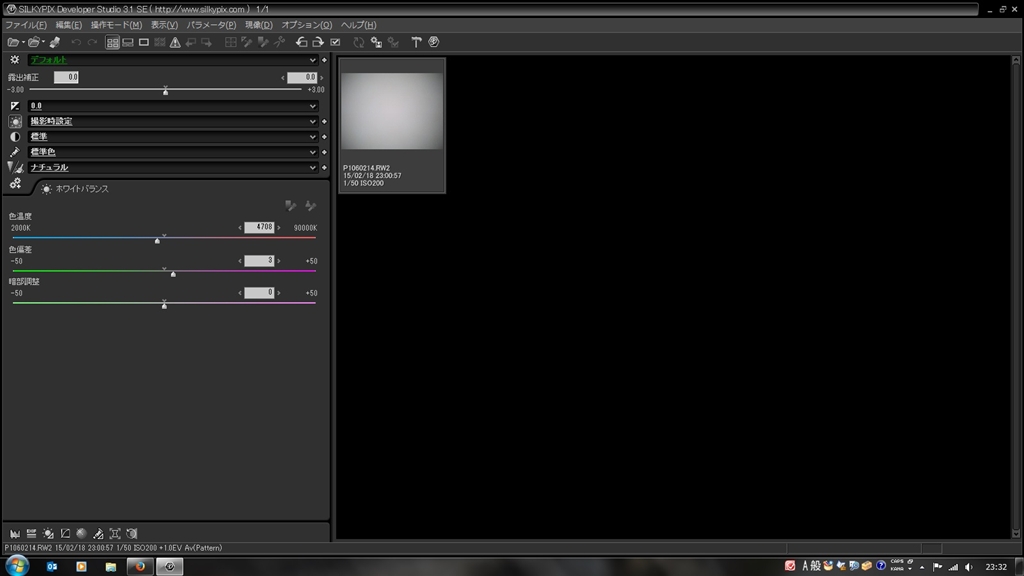The width and height of the screenshot is (1024, 576).
Task: Click the sharpness/noise icon in sidebar
Action: [15, 168]
